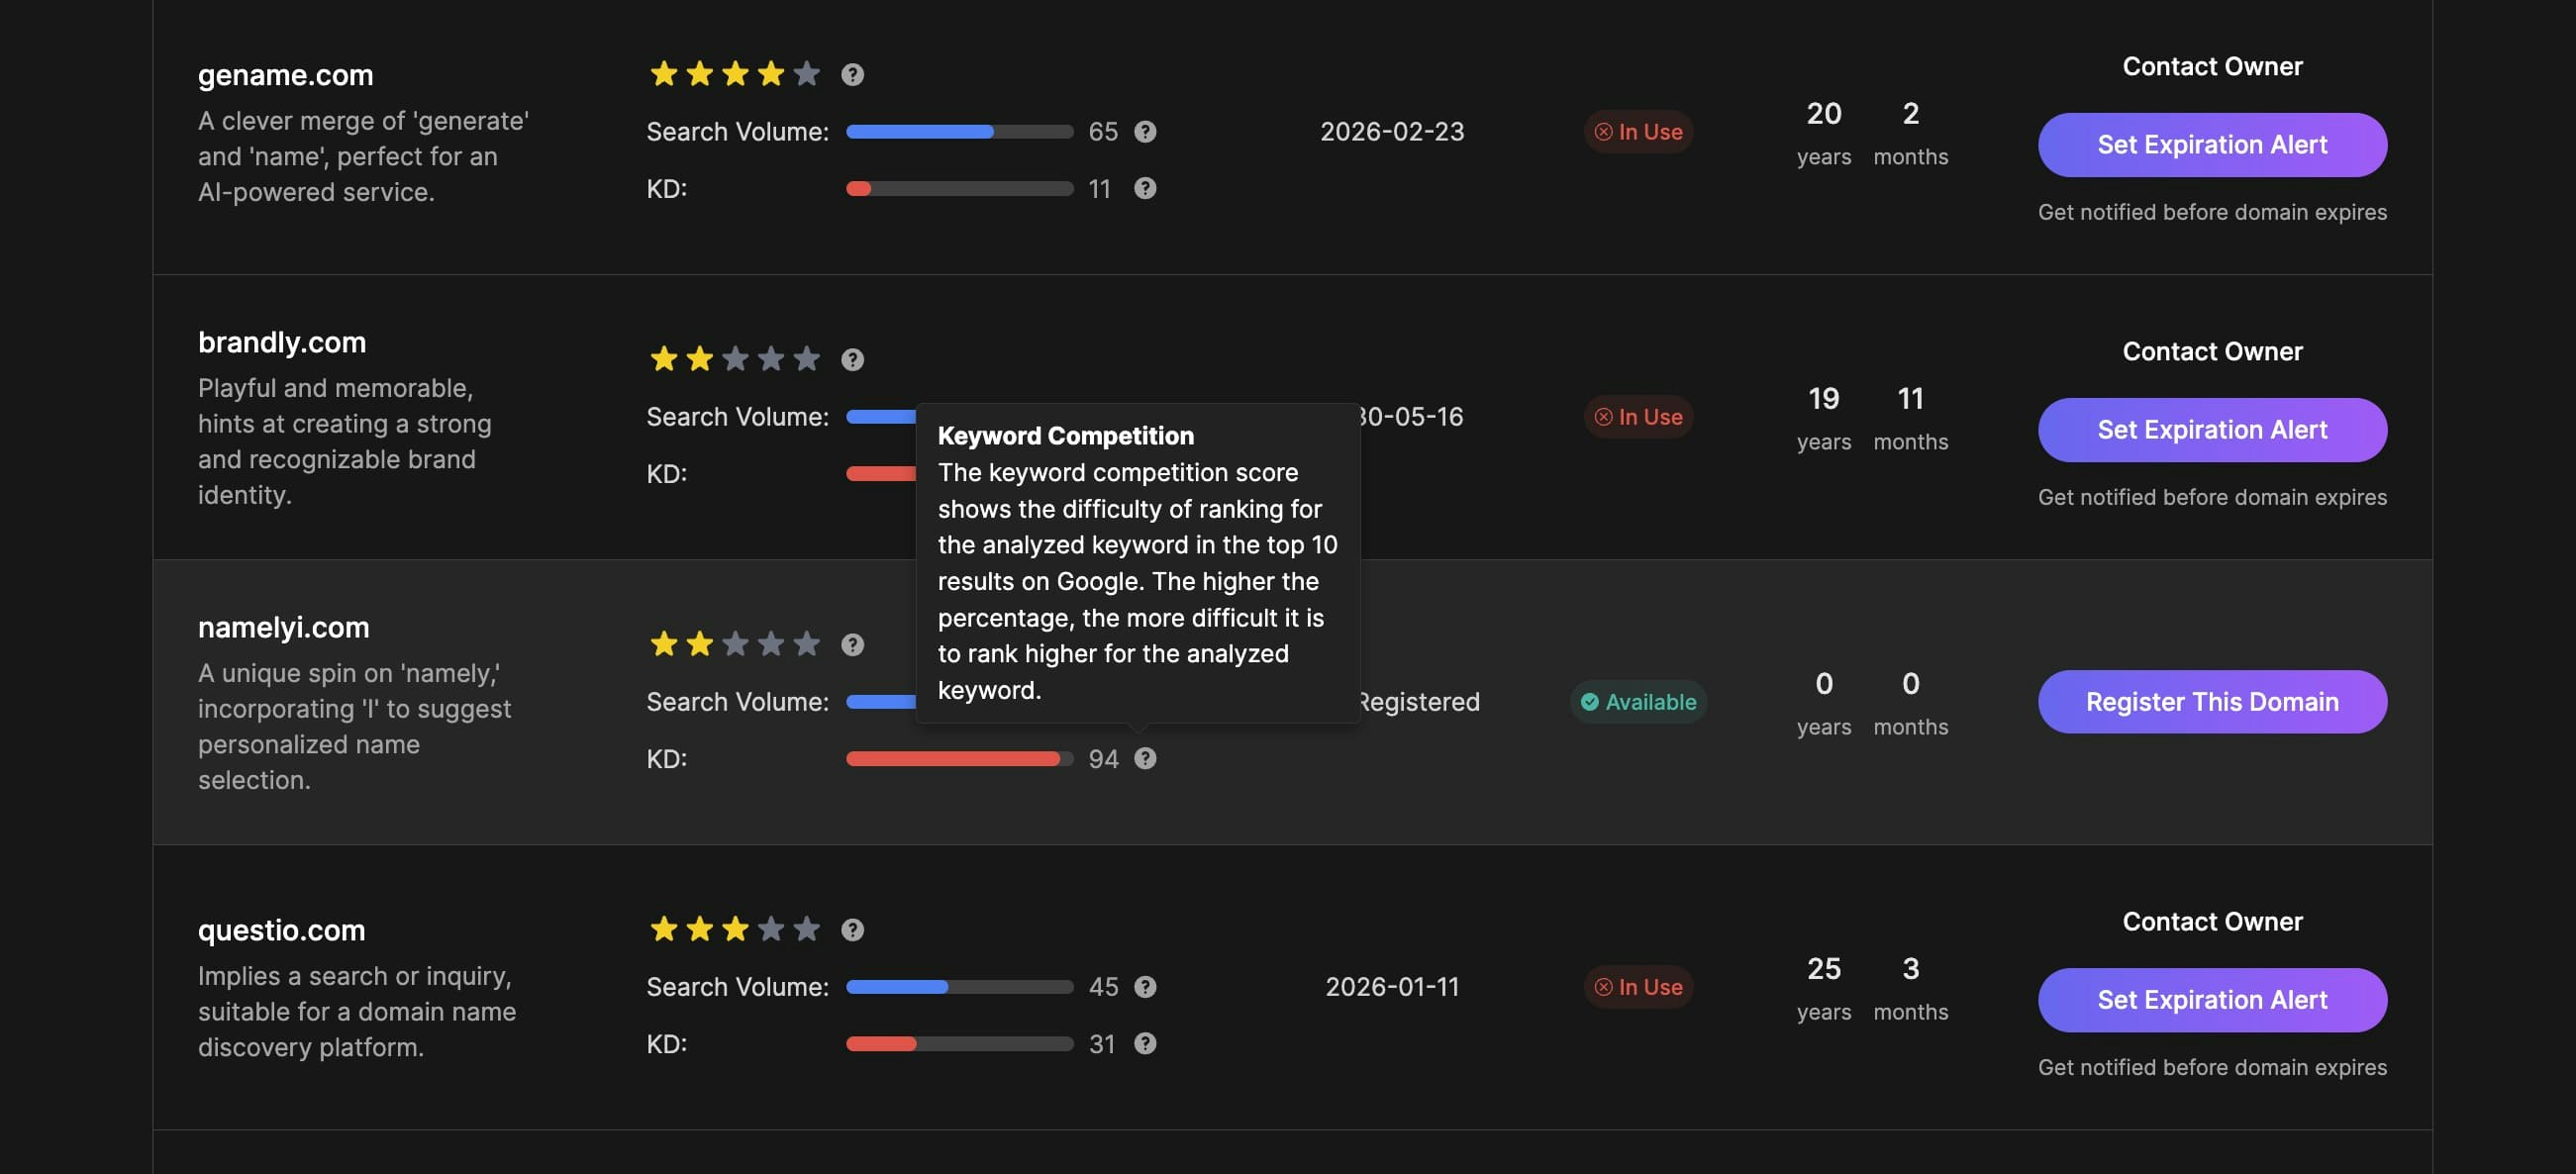Click questio.com KD 31 help icon
Viewport: 2576px width, 1174px height.
[1145, 1044]
